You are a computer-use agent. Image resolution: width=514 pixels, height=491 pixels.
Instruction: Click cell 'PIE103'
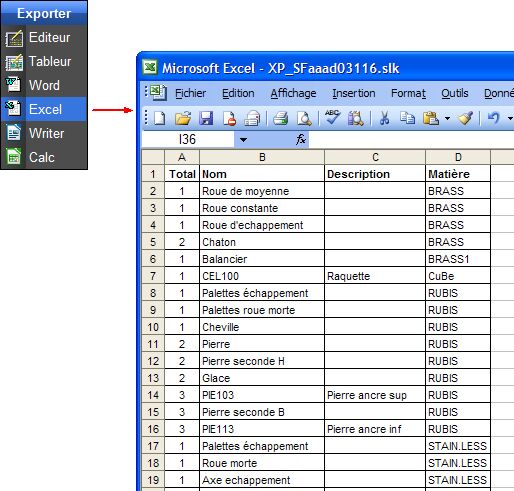point(262,395)
